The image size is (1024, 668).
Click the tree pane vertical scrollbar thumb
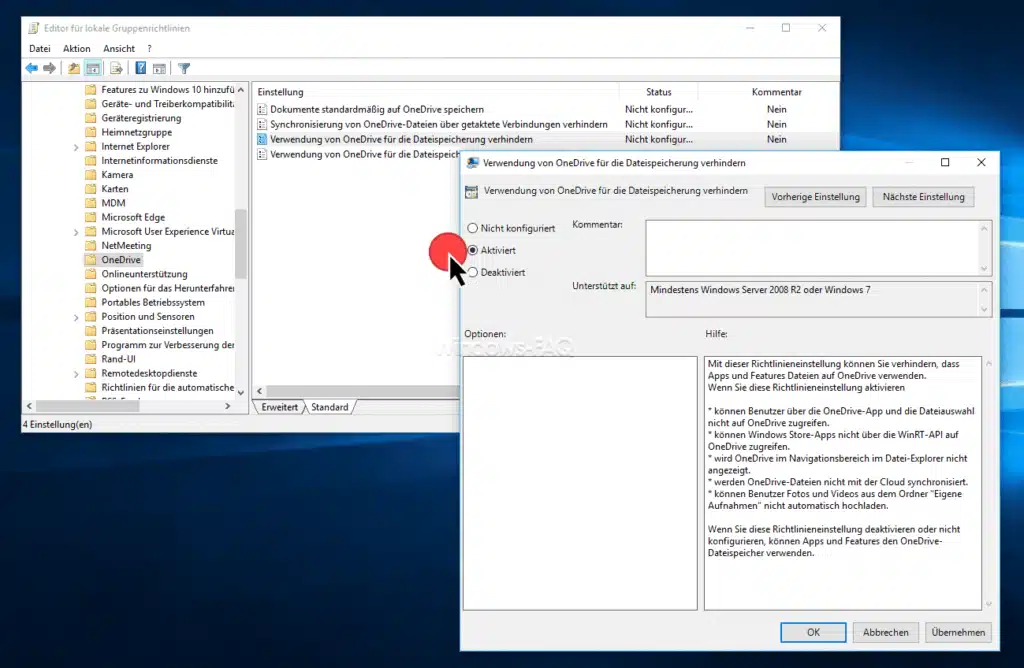[241, 243]
